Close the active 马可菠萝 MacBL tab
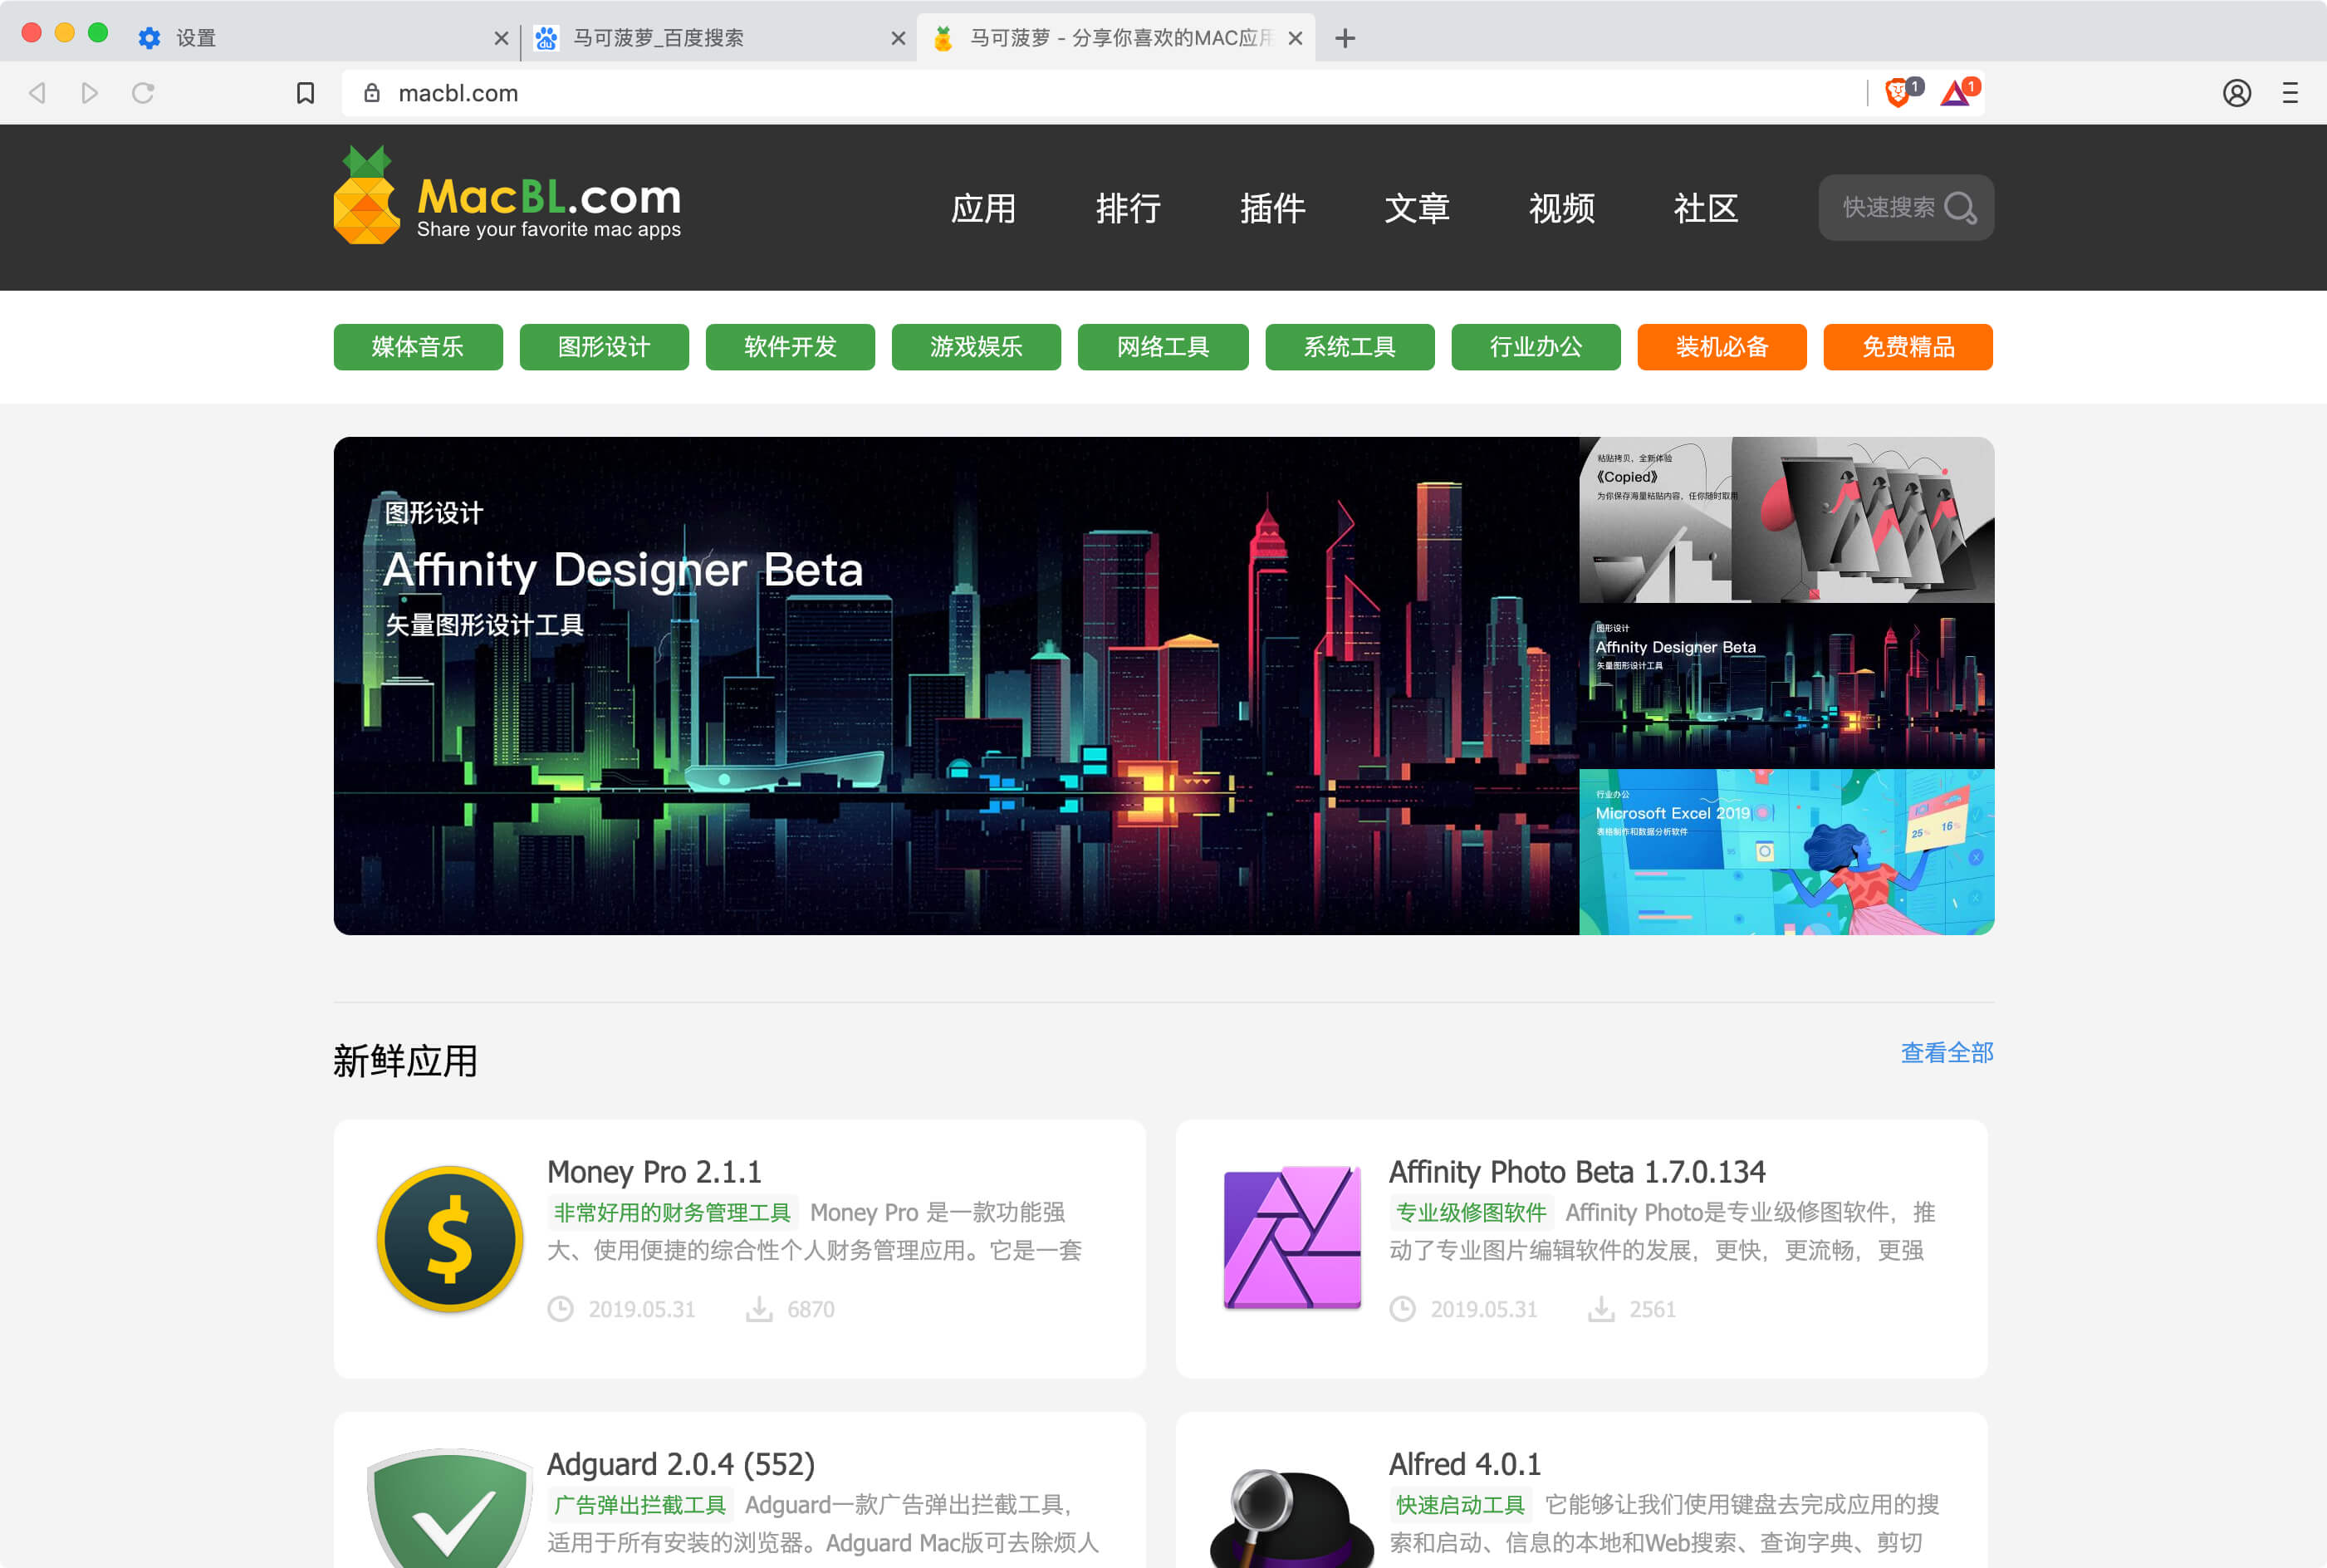The image size is (2327, 1568). tap(1295, 38)
